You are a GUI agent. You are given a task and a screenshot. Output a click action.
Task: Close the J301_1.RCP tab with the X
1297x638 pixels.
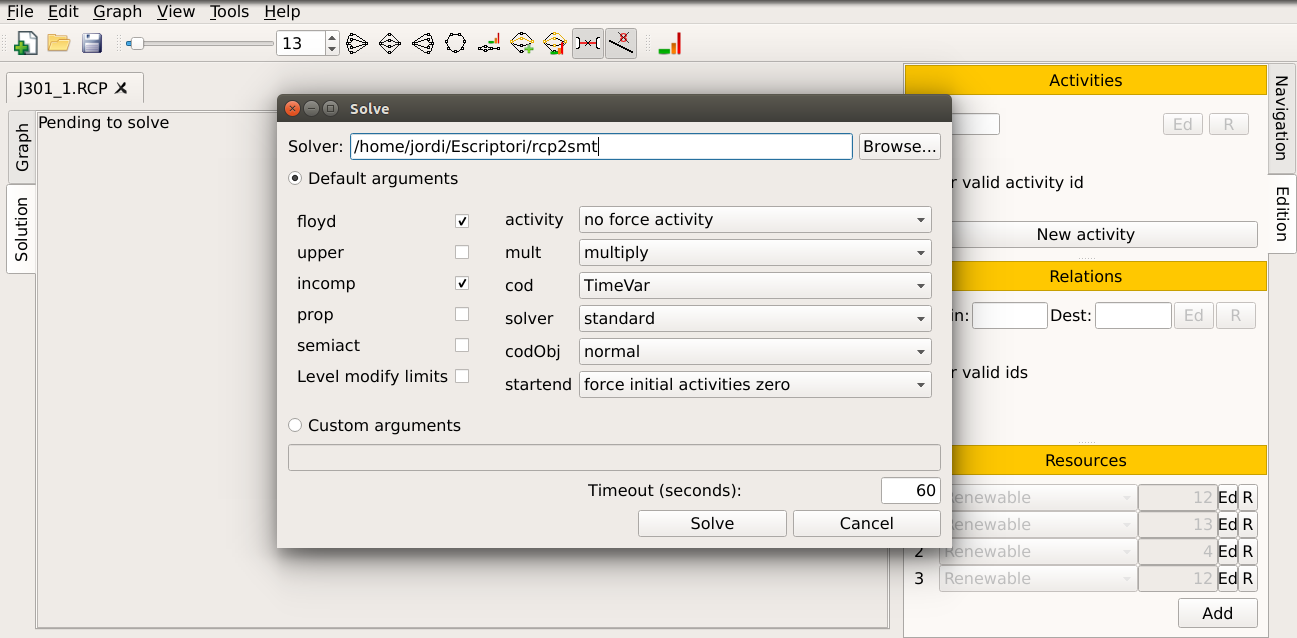[122, 88]
